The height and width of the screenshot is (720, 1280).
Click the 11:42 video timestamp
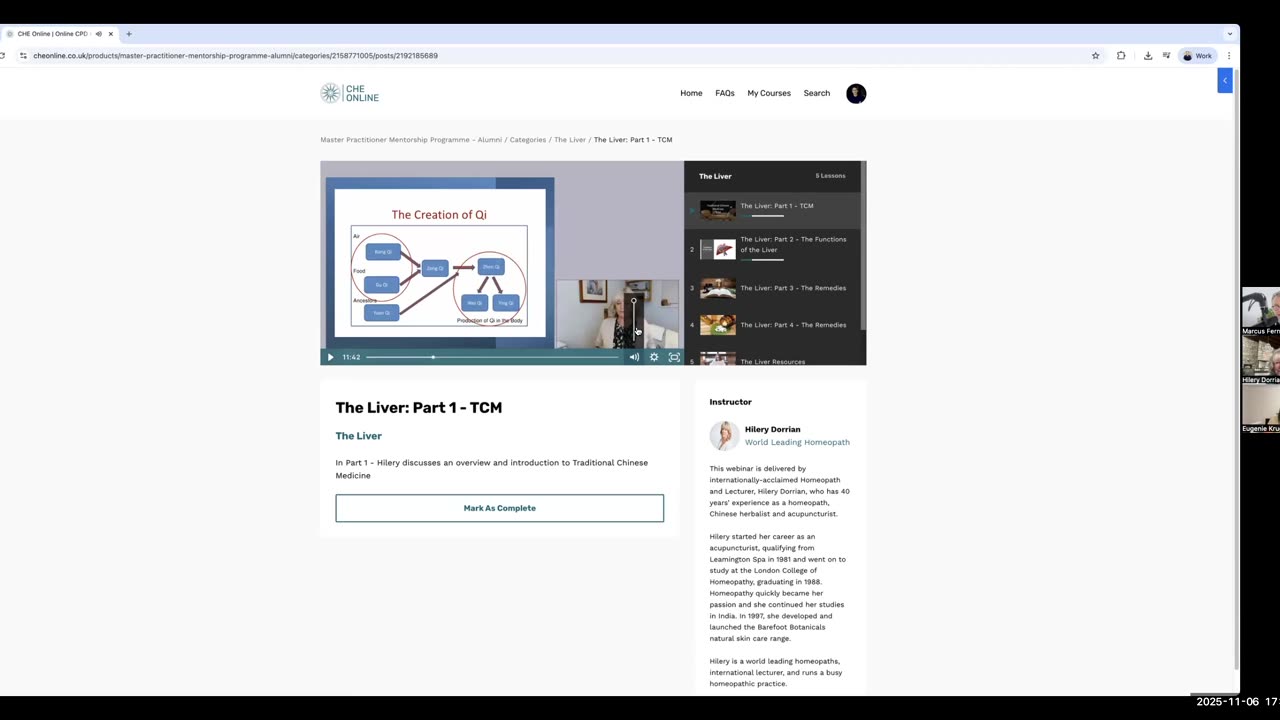[351, 357]
